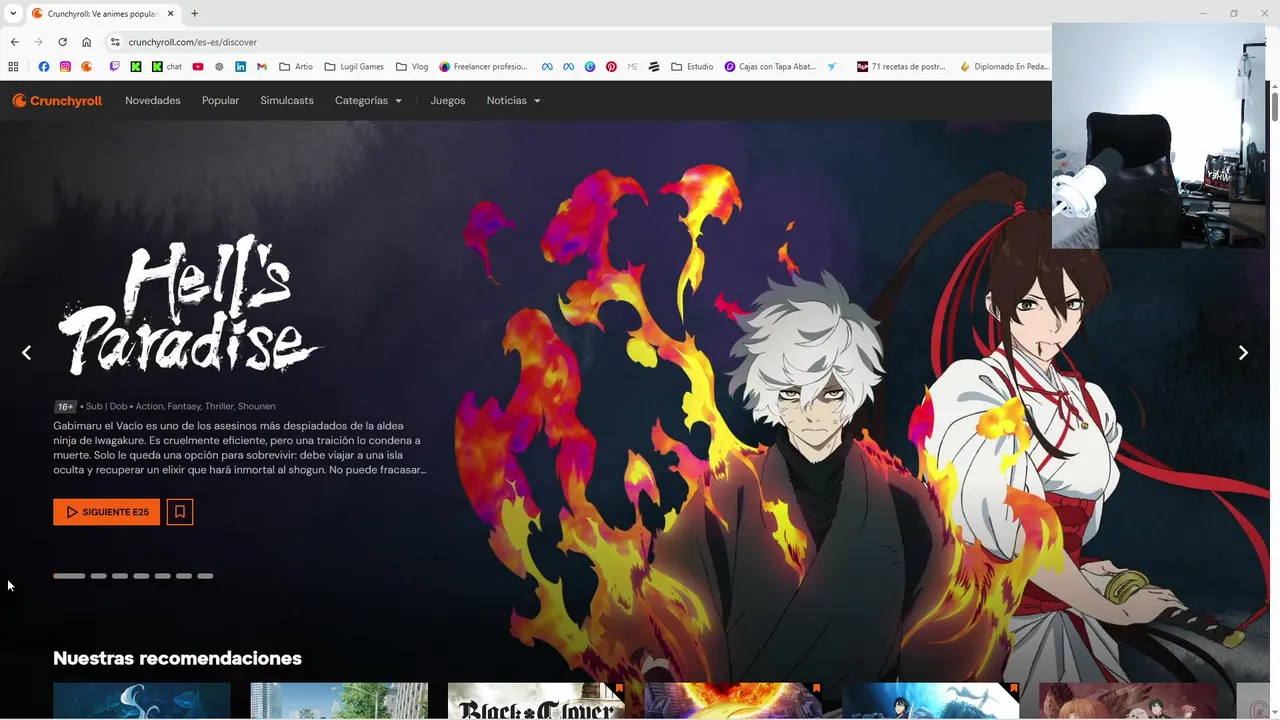The width and height of the screenshot is (1280, 720).
Task: Open the 'Diplomado En Peda...' bookmark
Action: (x=1004, y=67)
